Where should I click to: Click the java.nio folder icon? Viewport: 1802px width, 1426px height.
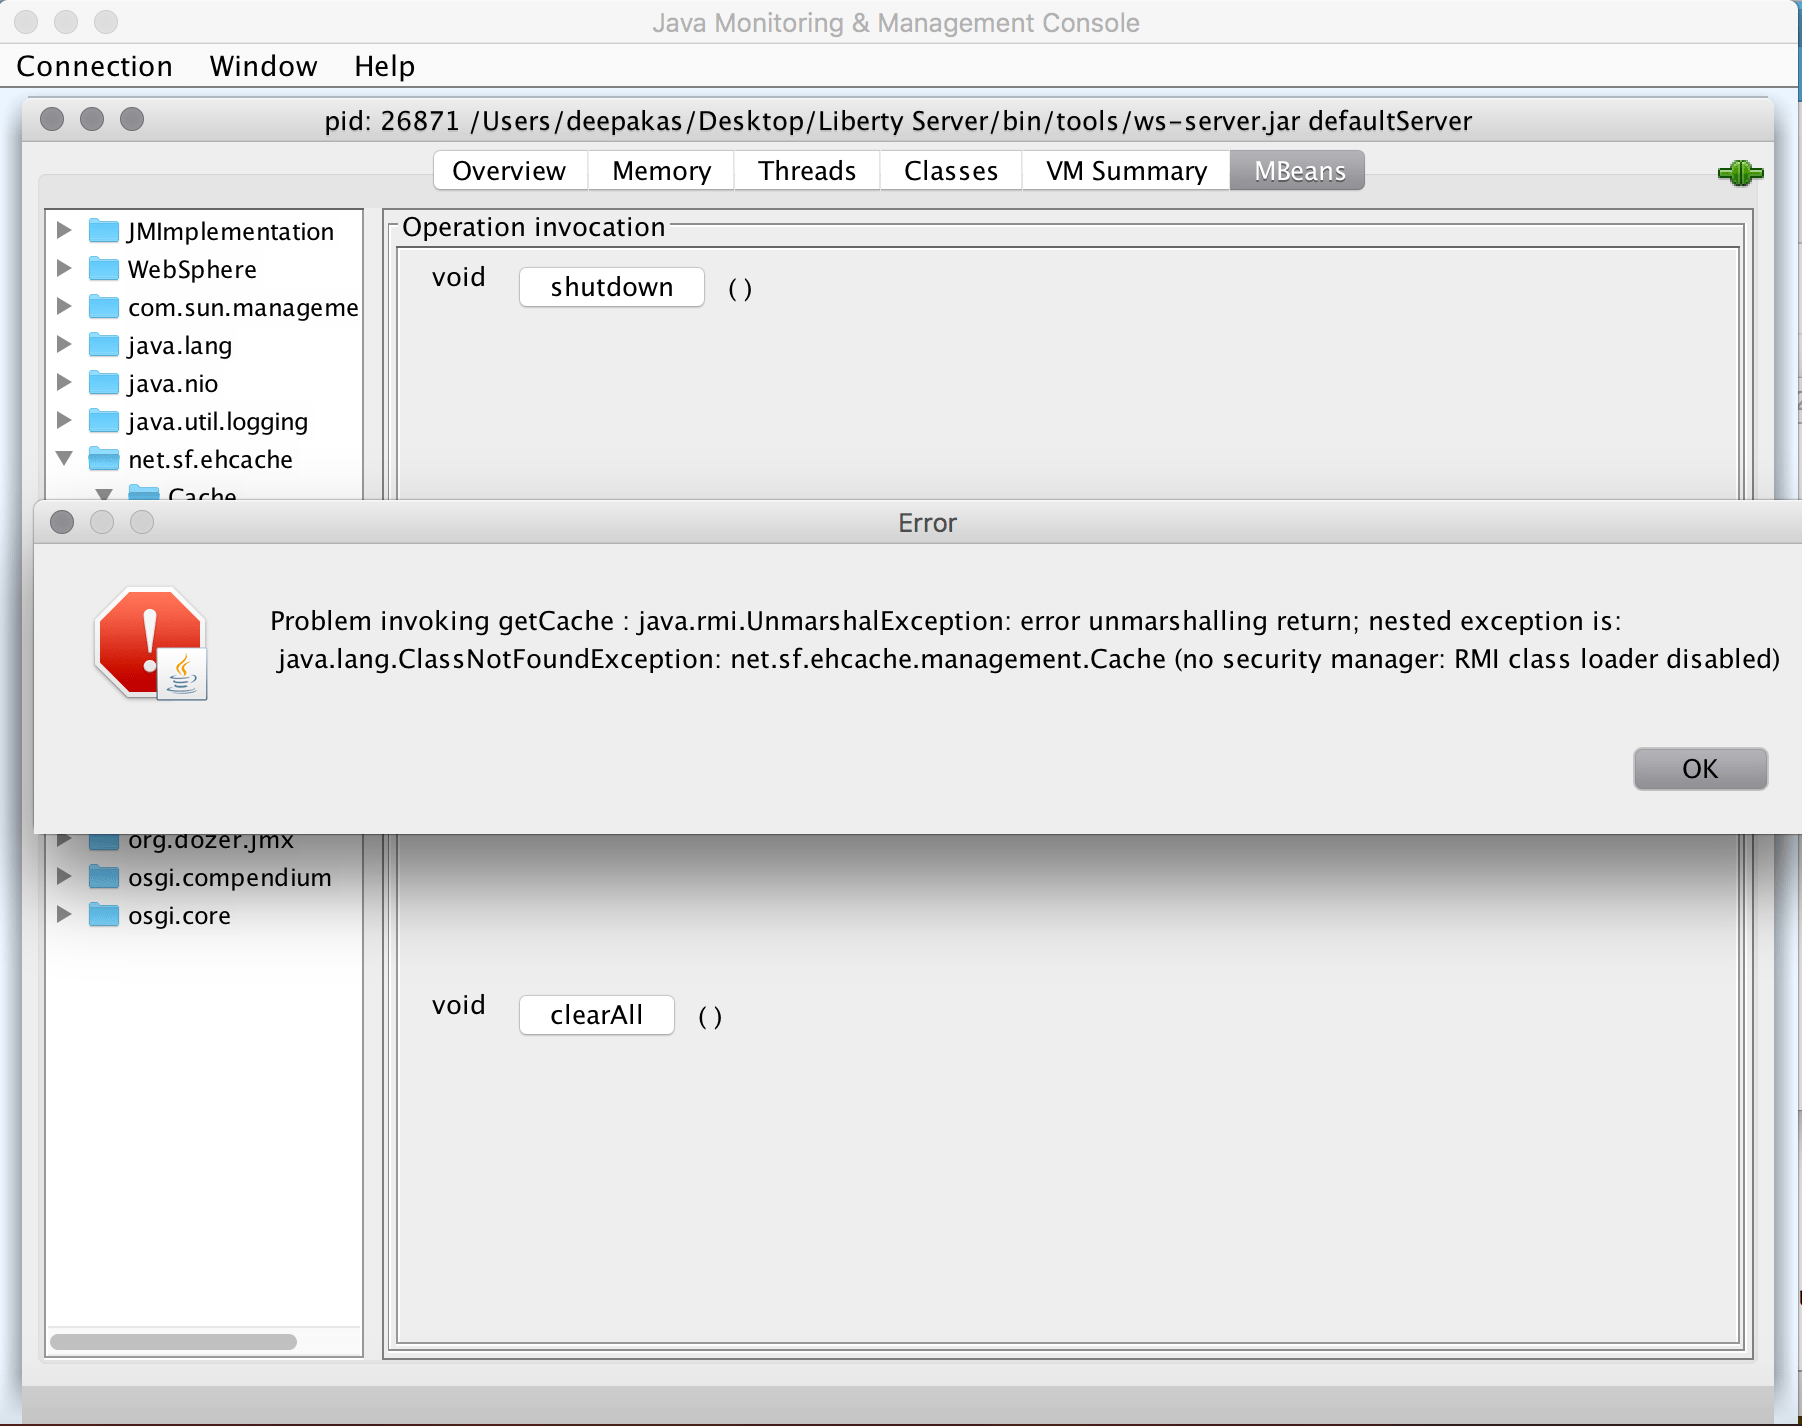104,383
